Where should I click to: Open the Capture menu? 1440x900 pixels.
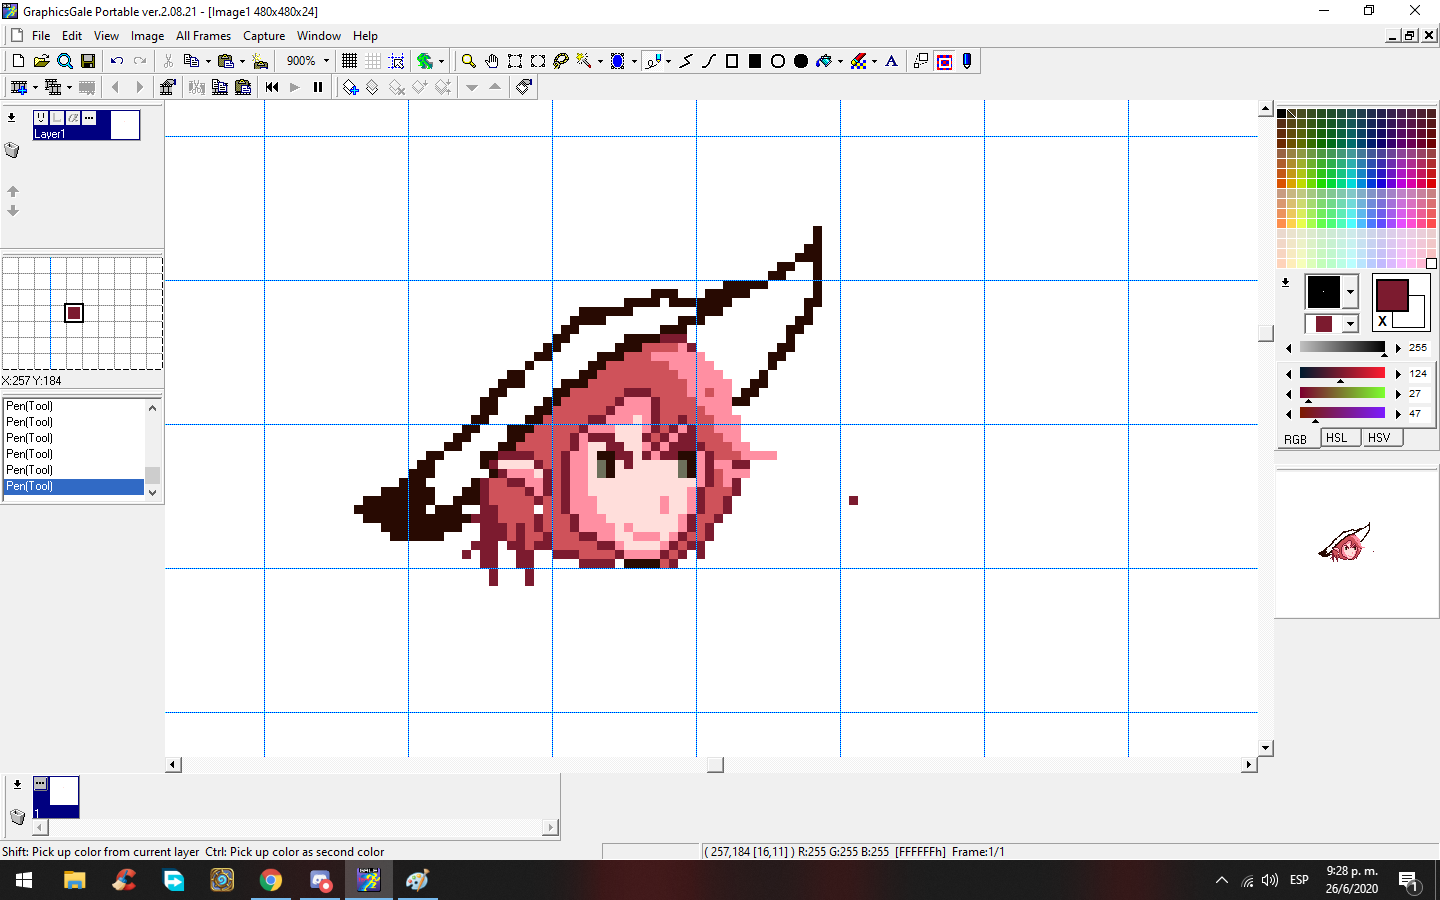pyautogui.click(x=264, y=36)
